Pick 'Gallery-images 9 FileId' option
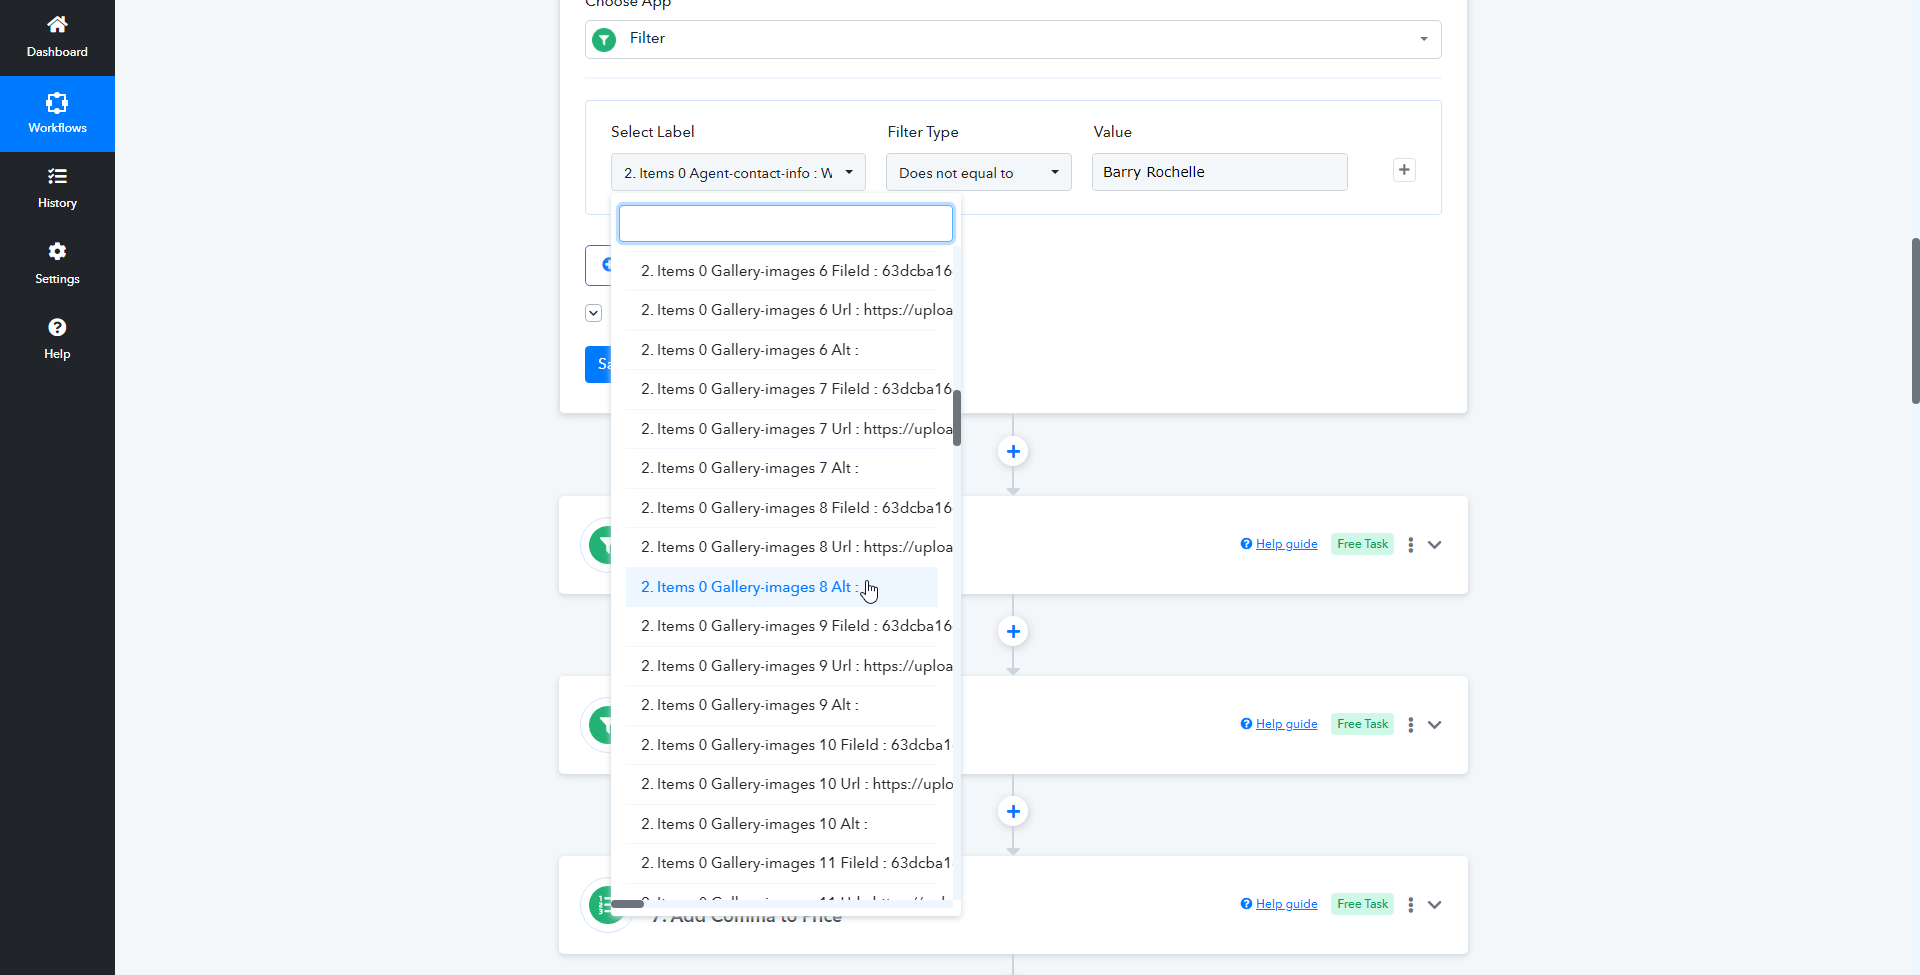This screenshot has width=1920, height=975. (782, 626)
